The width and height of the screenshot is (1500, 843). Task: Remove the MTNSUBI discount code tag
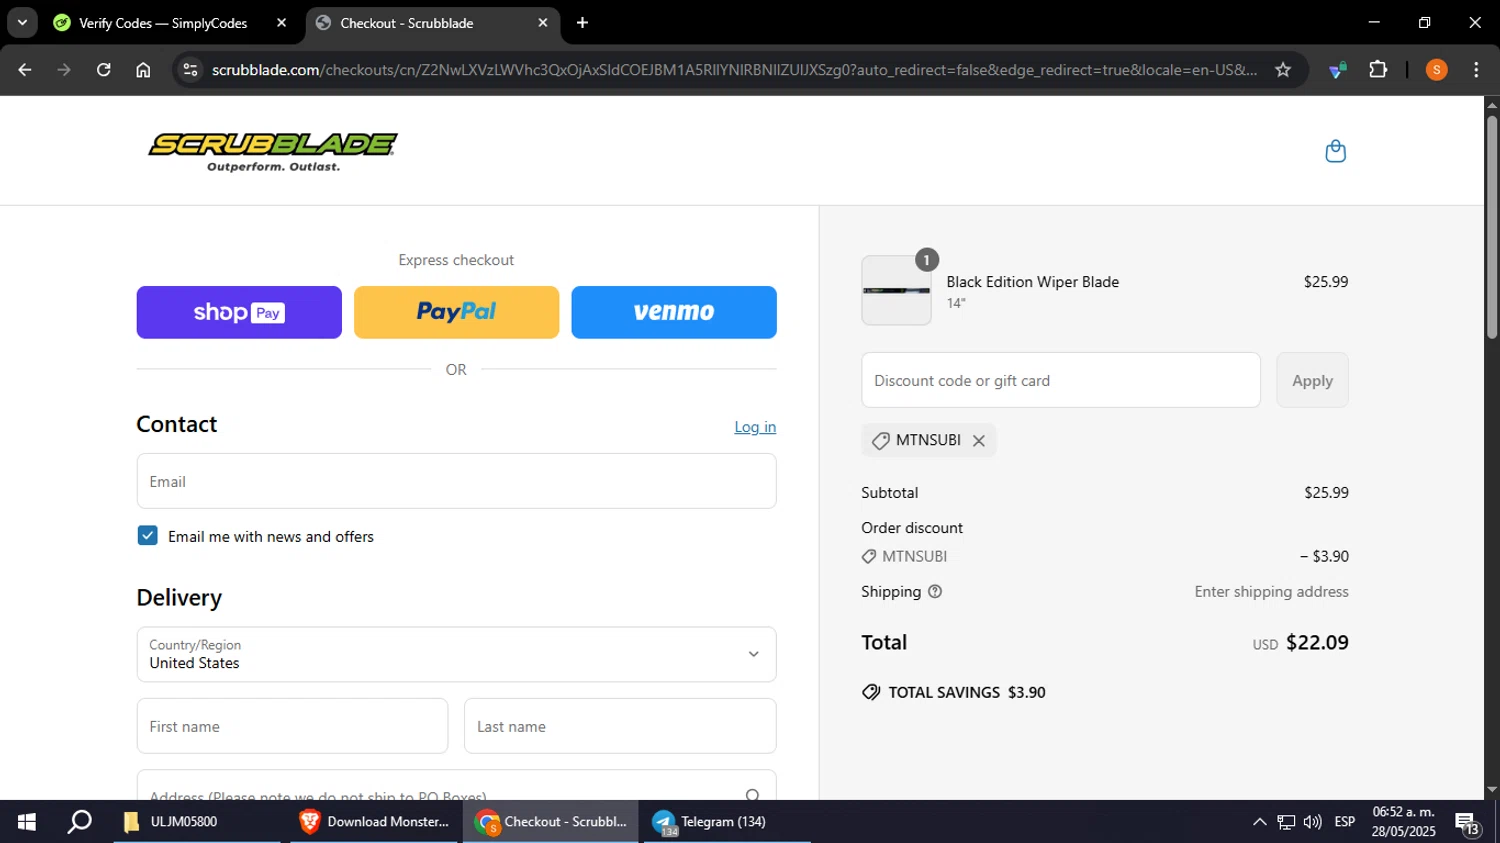click(979, 441)
